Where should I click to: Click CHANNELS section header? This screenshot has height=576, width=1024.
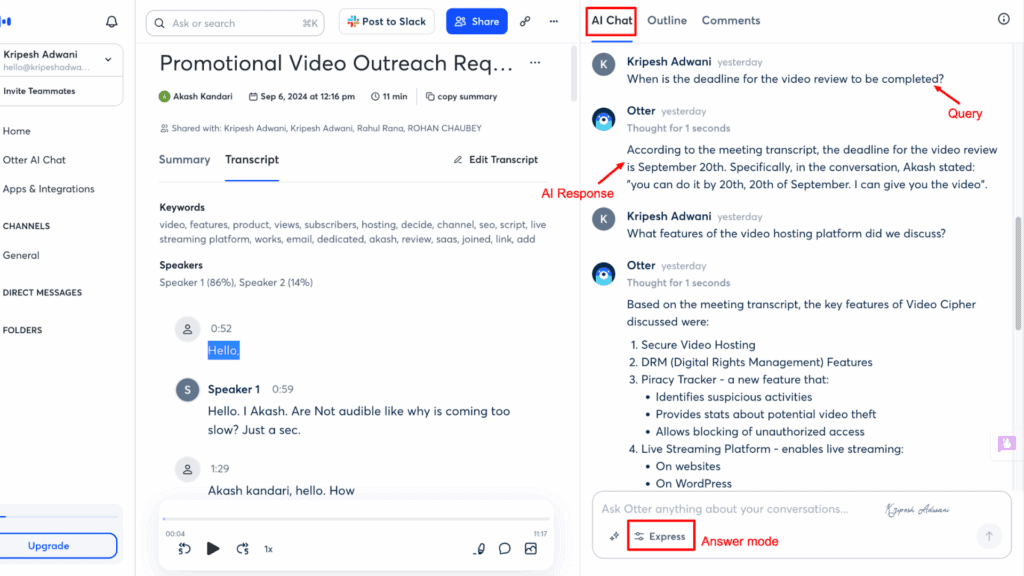pos(26,226)
